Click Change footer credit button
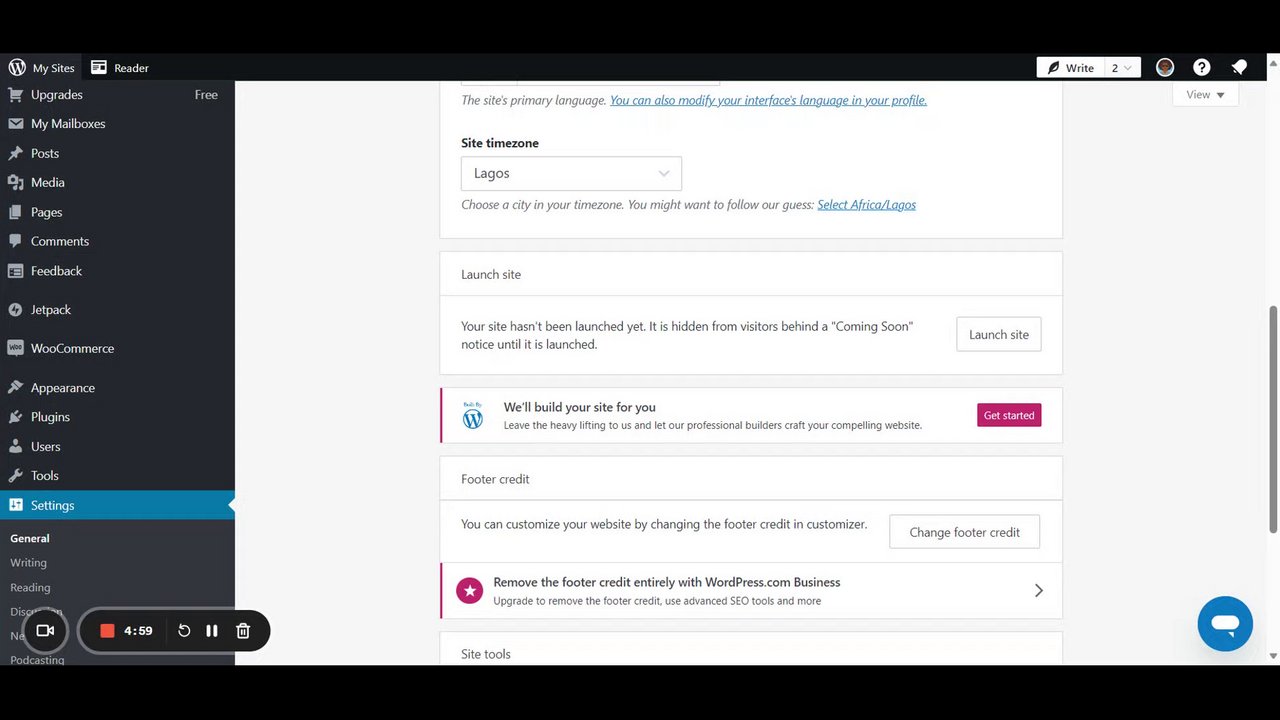 point(964,532)
